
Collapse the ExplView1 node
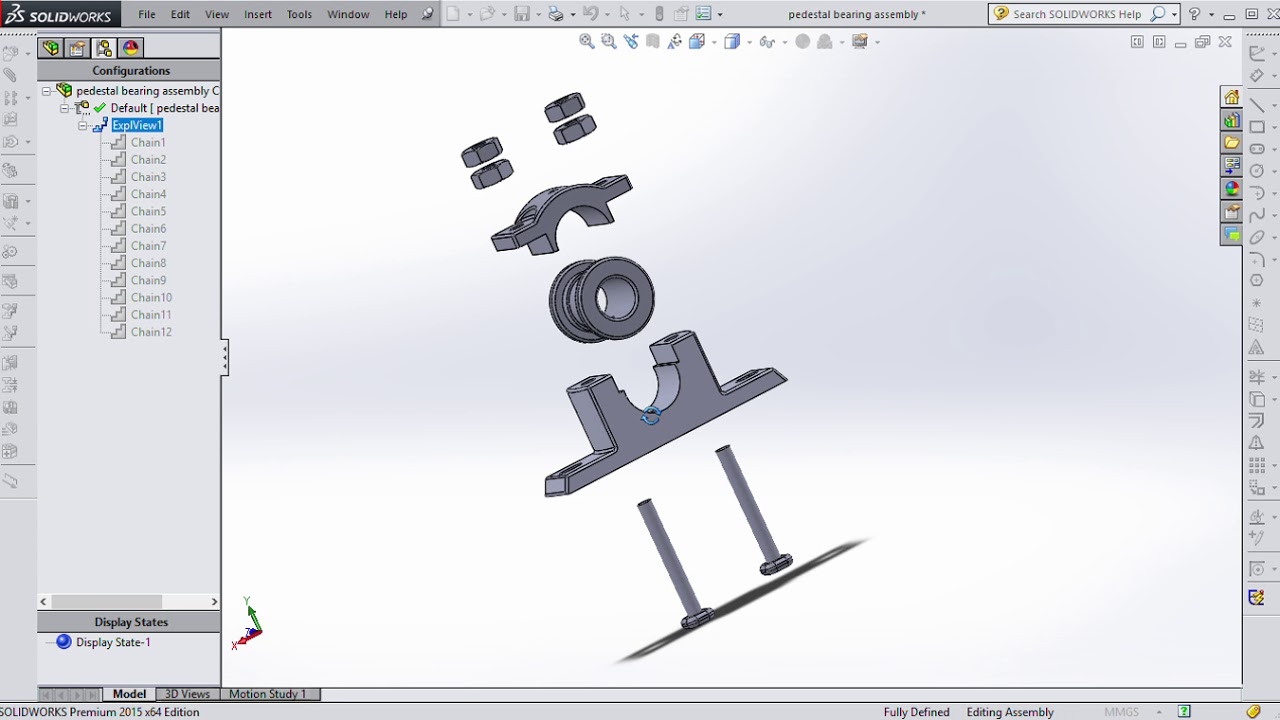point(82,126)
